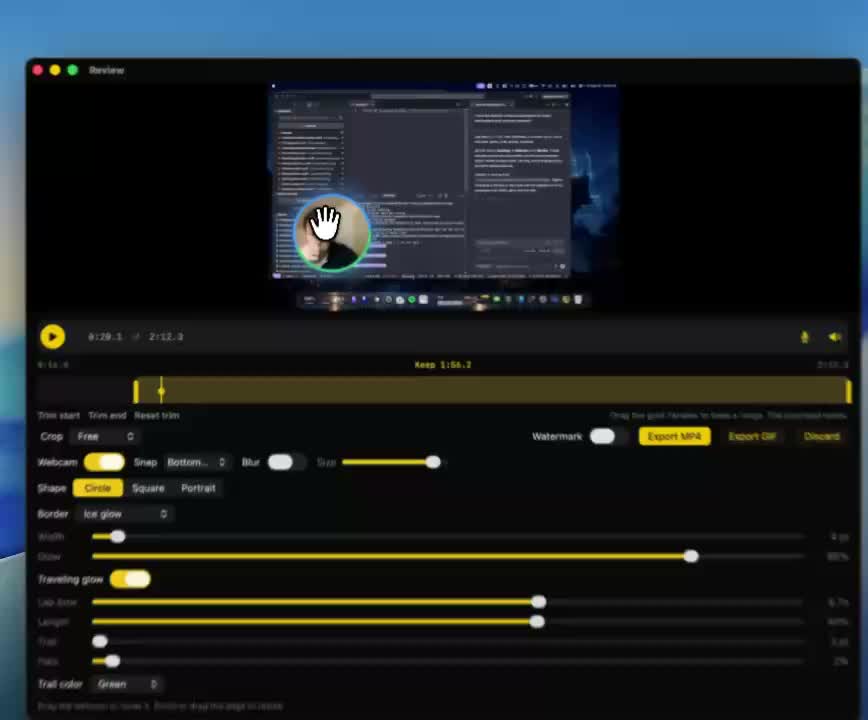Click Reset trim
Viewport: 868px width, 720px height.
point(157,415)
